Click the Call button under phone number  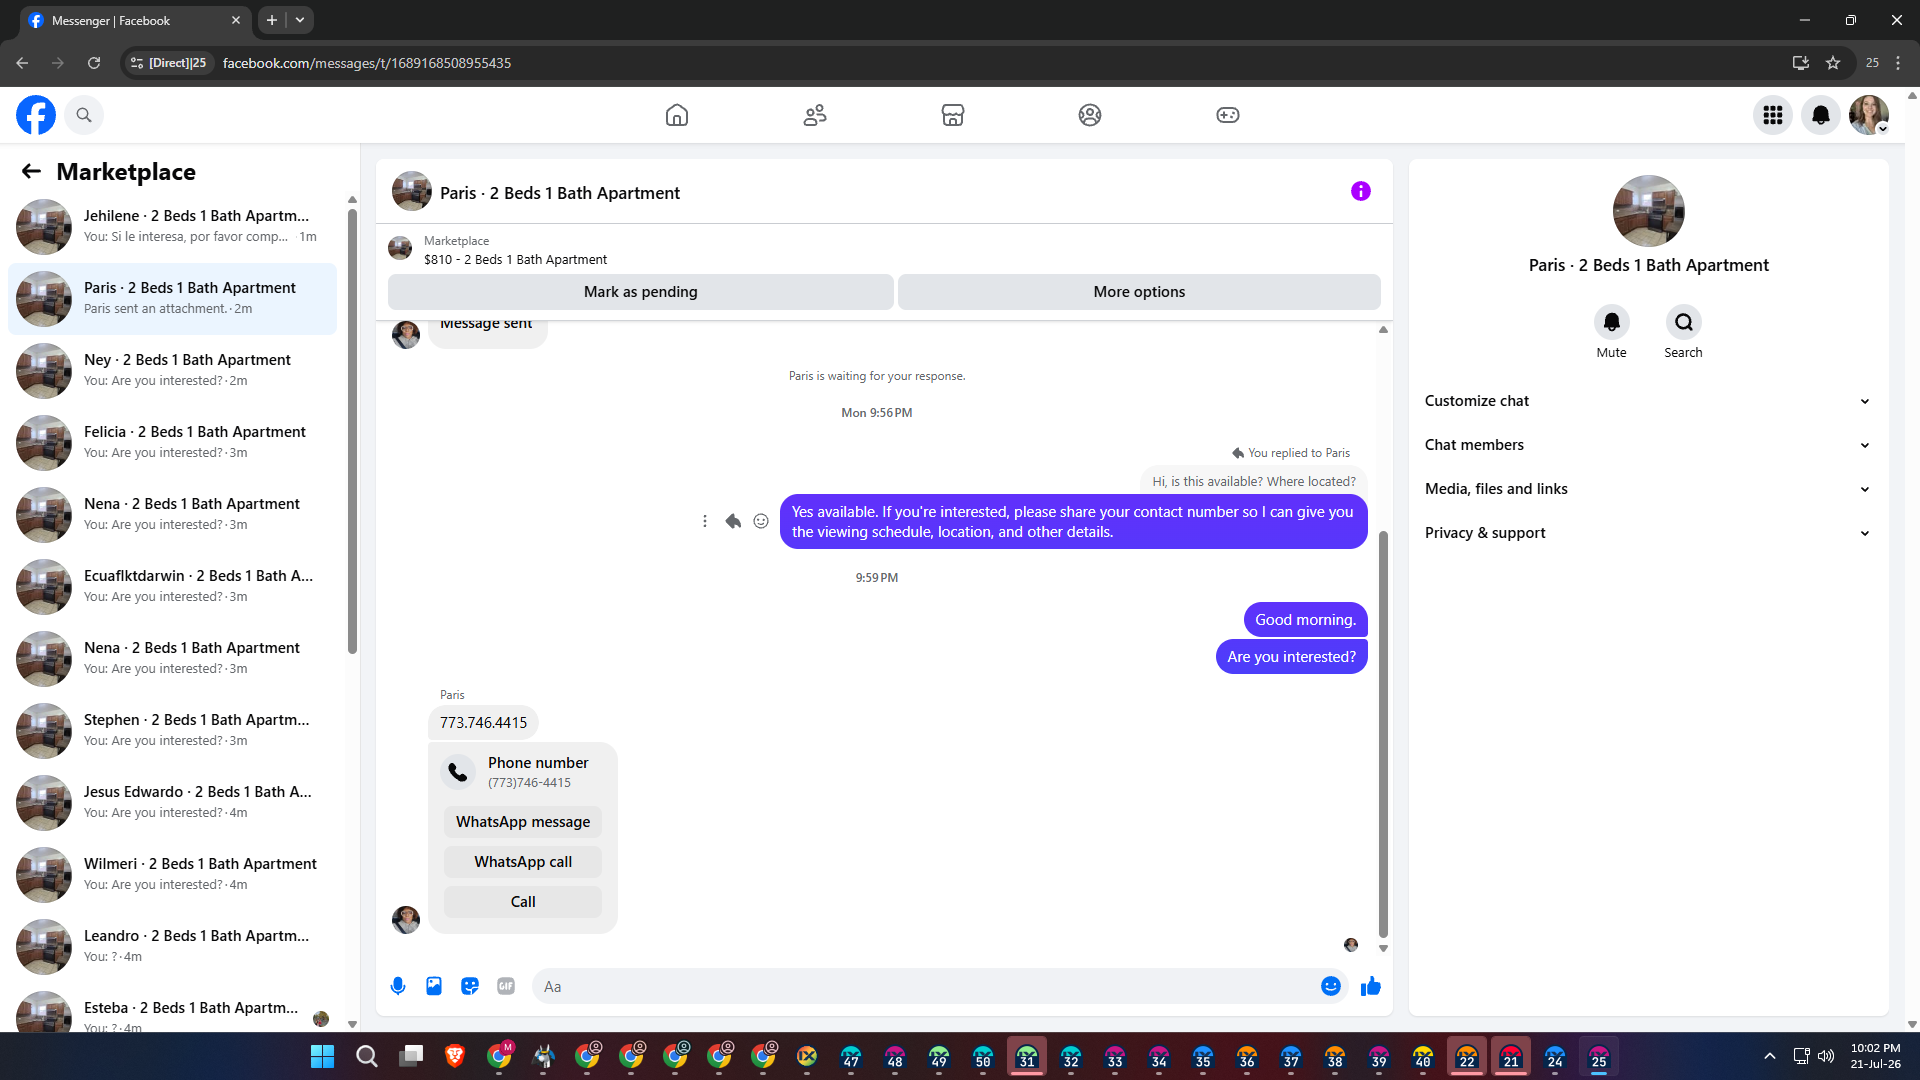pyautogui.click(x=523, y=902)
